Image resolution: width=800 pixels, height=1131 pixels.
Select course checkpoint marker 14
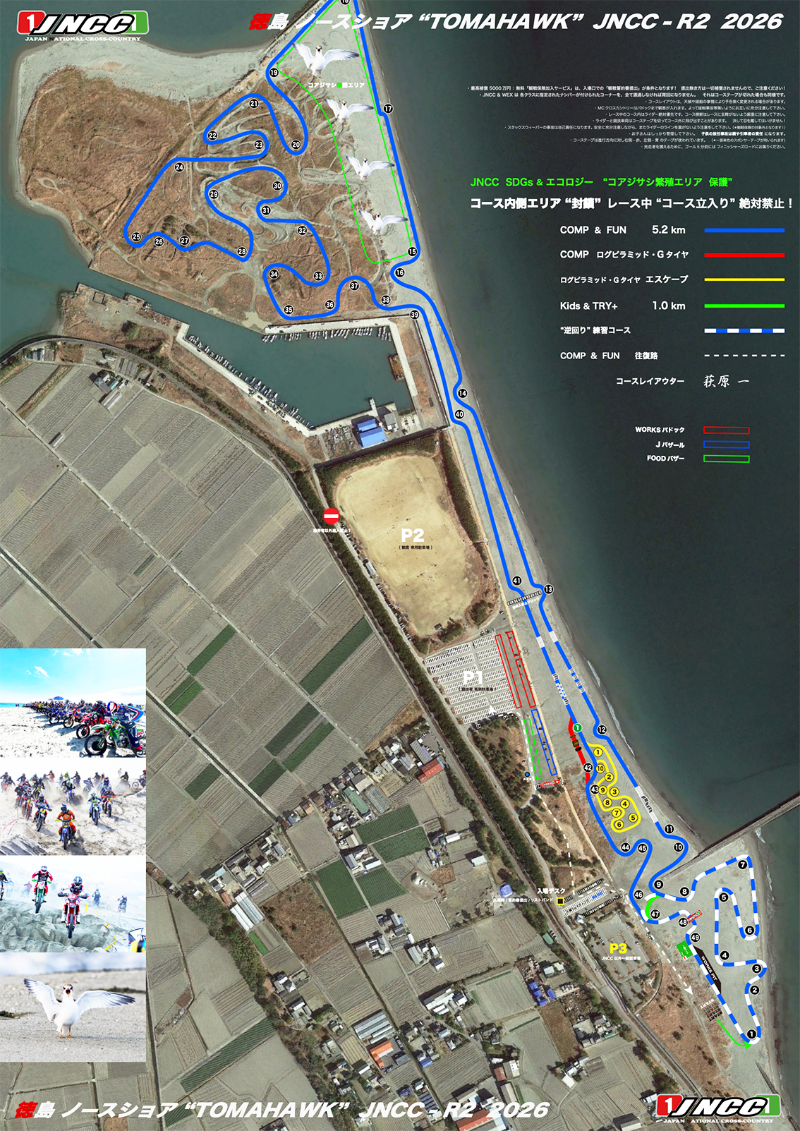(462, 393)
